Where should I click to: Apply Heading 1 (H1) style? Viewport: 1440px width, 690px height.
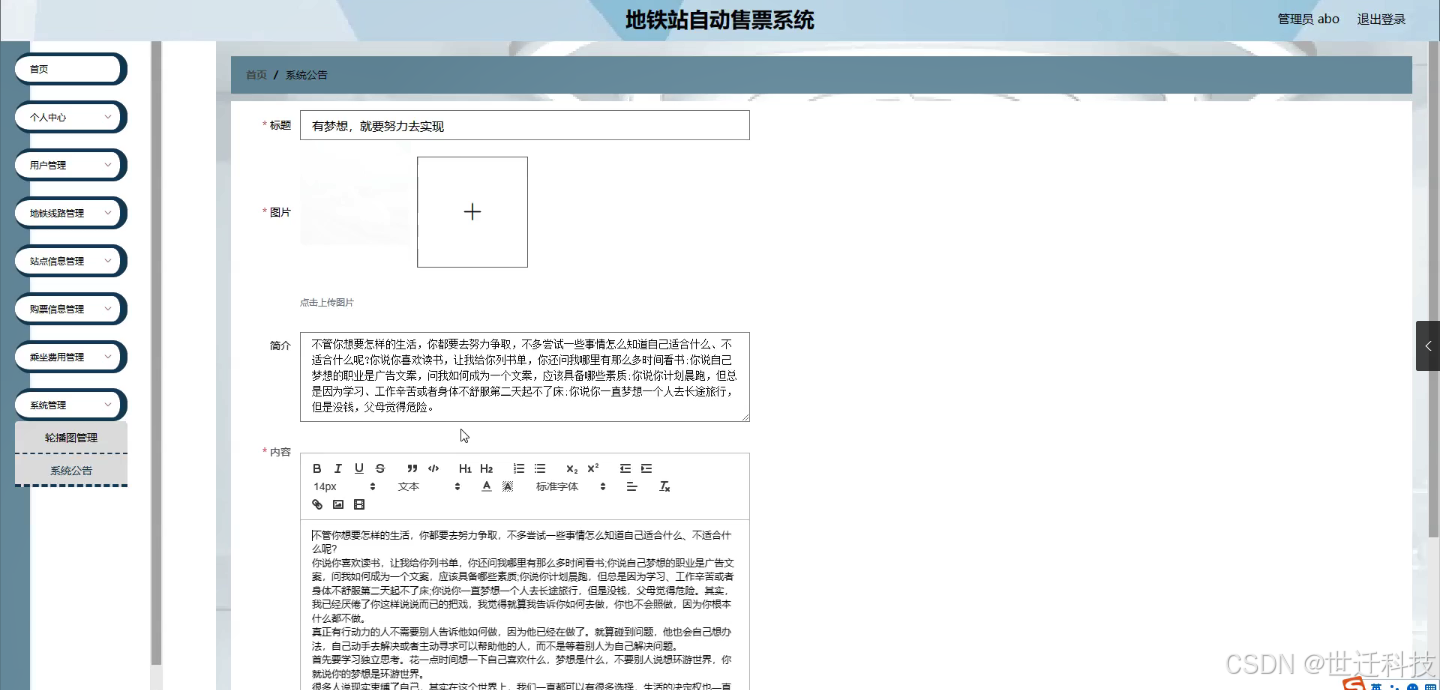(x=465, y=469)
